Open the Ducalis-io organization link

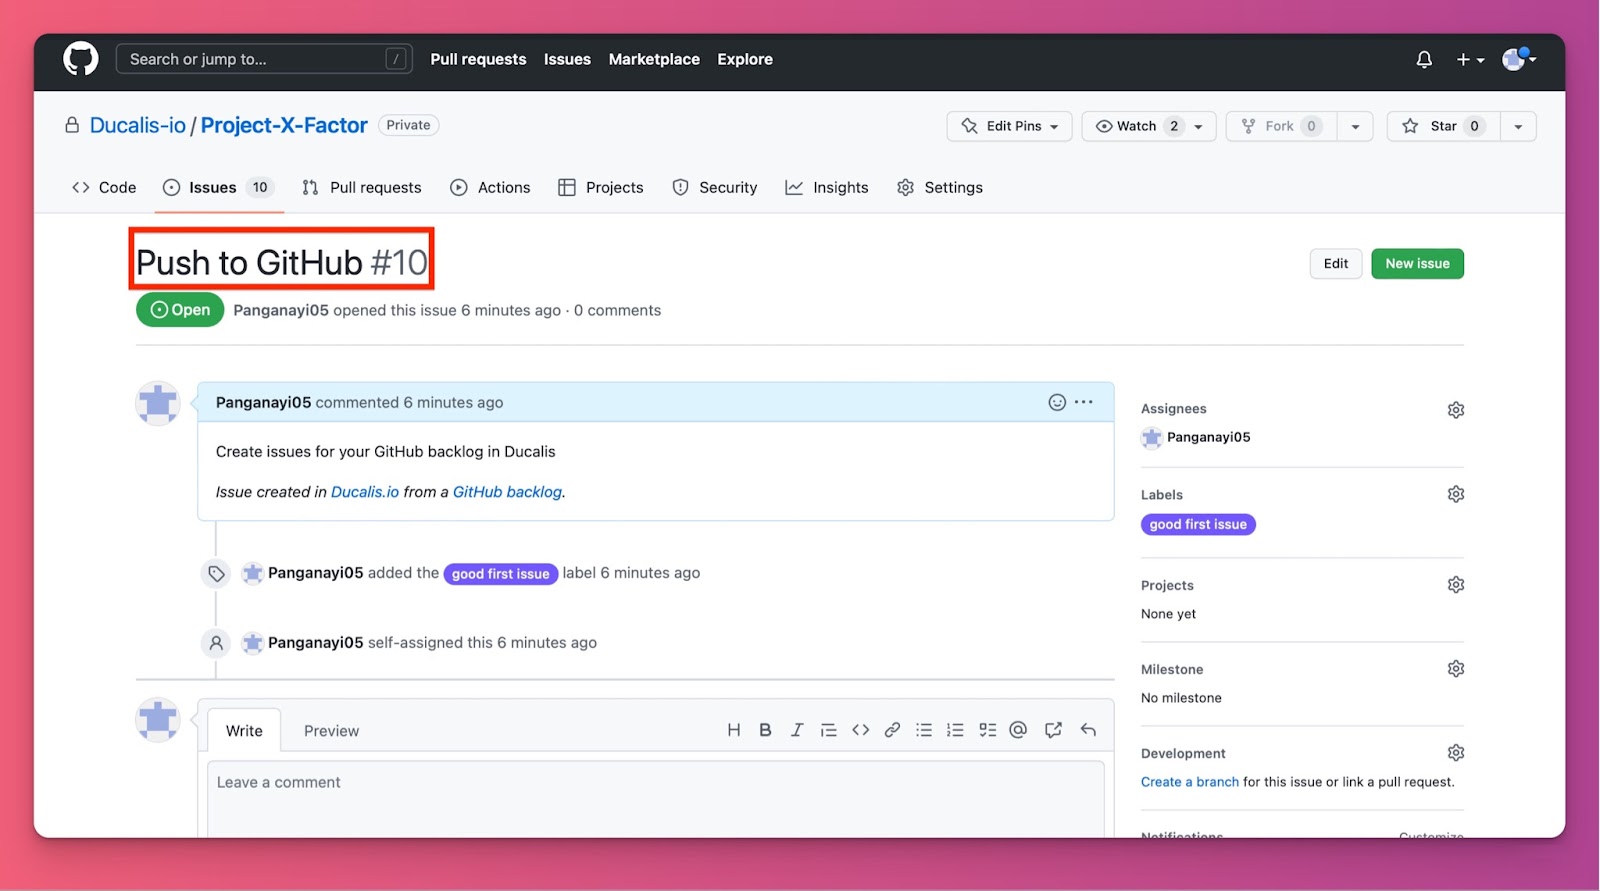[138, 125]
